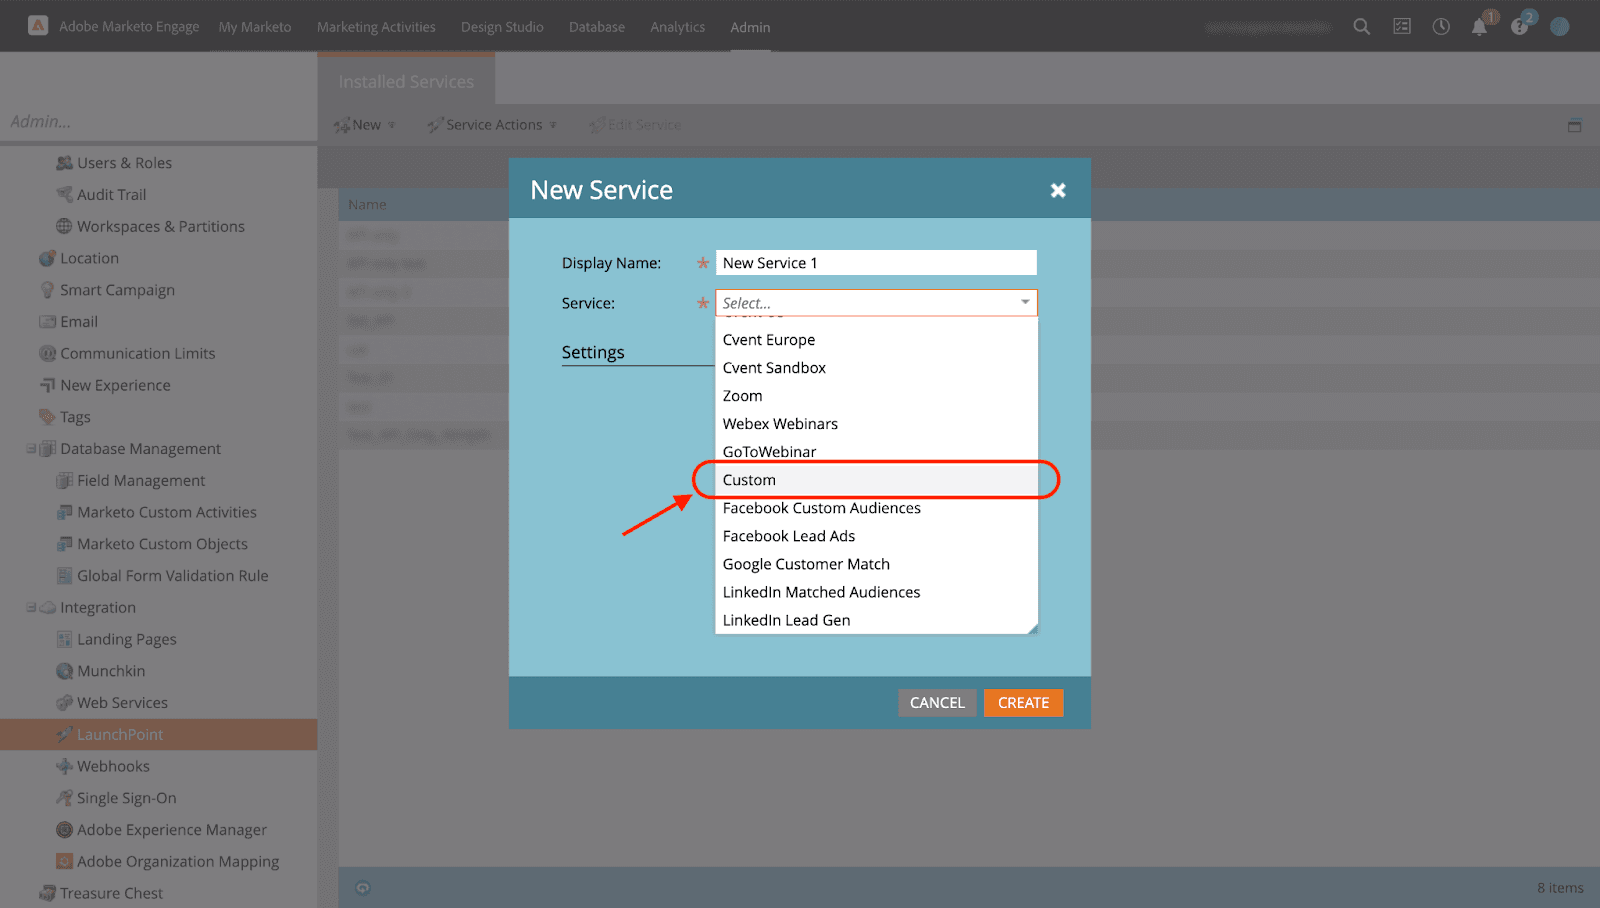Click the search magnifier icon in top bar
Image resolution: width=1600 pixels, height=908 pixels.
point(1361,27)
